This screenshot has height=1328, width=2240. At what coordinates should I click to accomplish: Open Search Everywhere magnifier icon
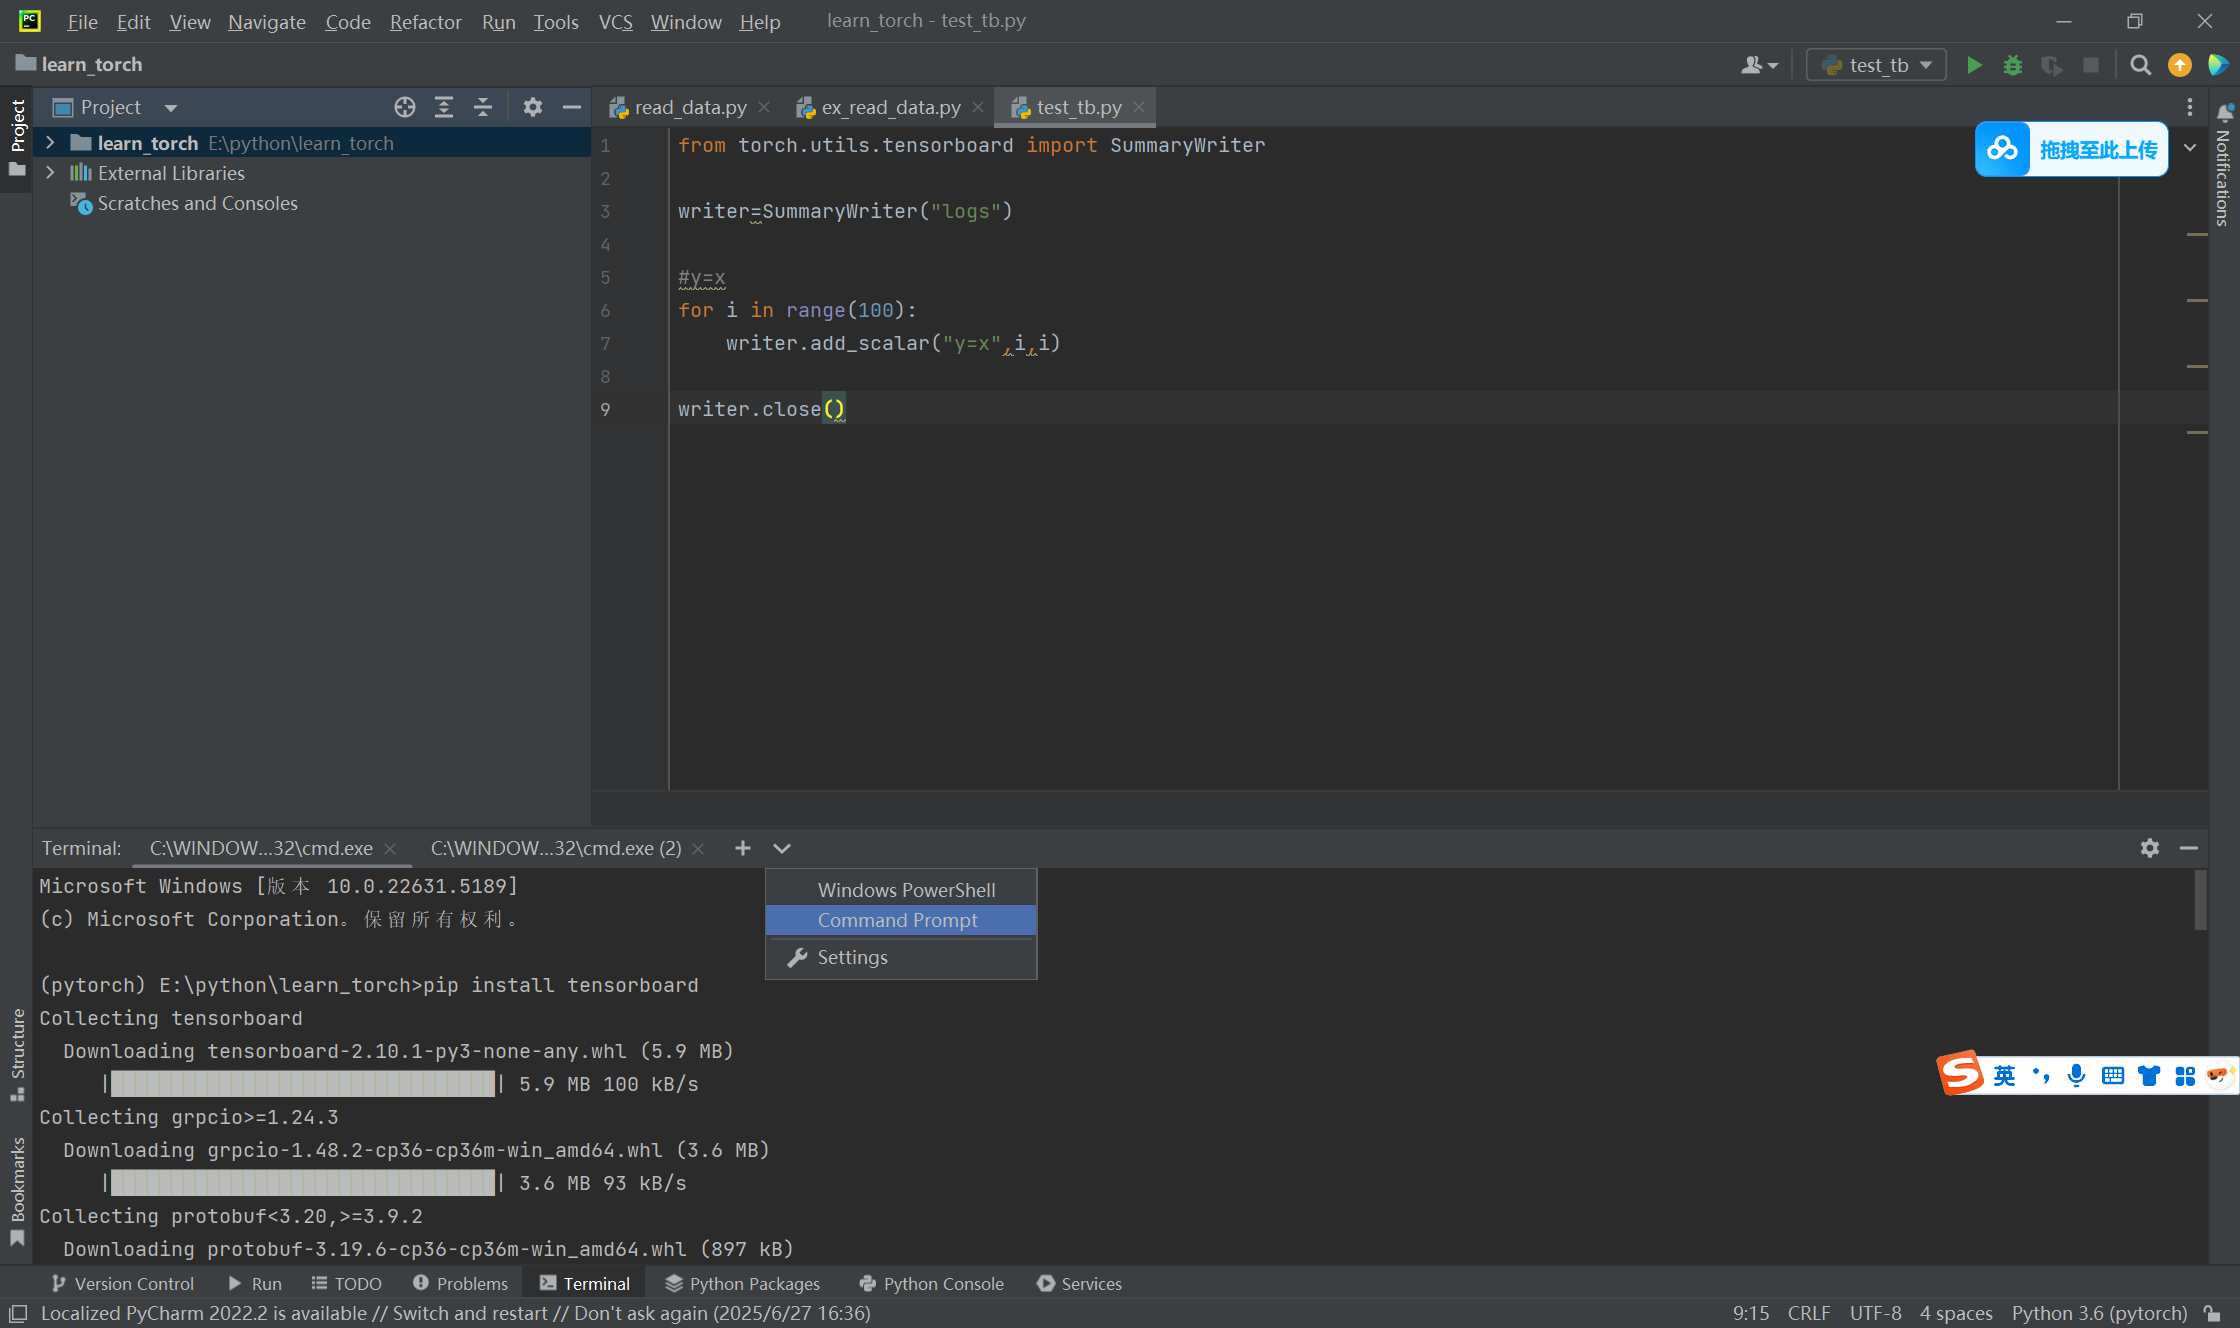click(2140, 65)
